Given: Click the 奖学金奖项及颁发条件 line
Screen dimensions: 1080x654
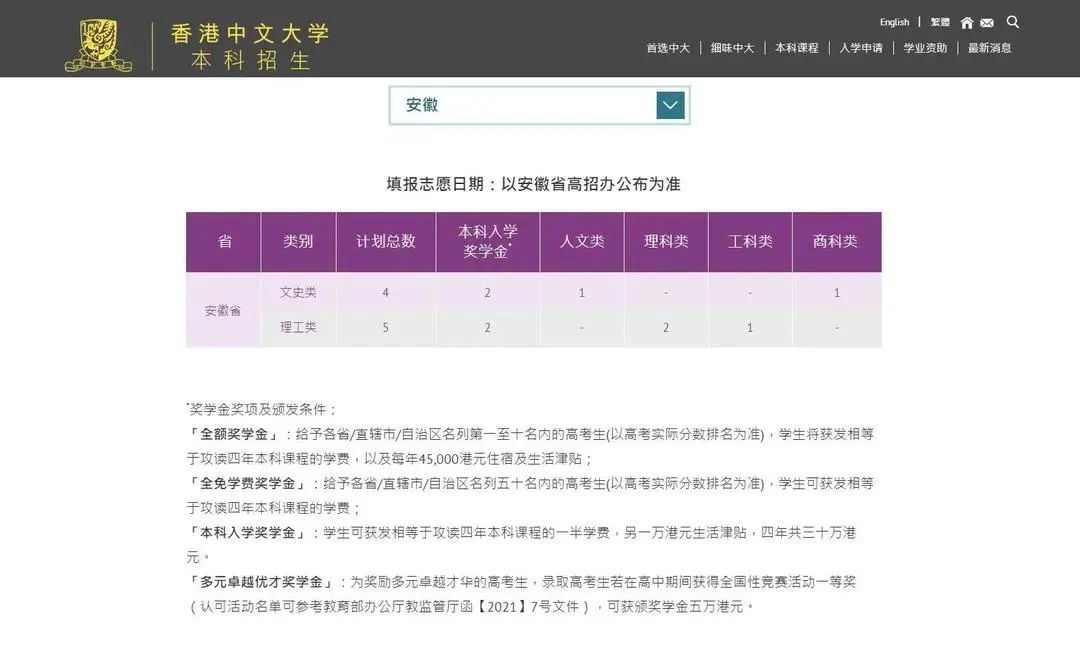Looking at the screenshot, I should click(x=262, y=410).
